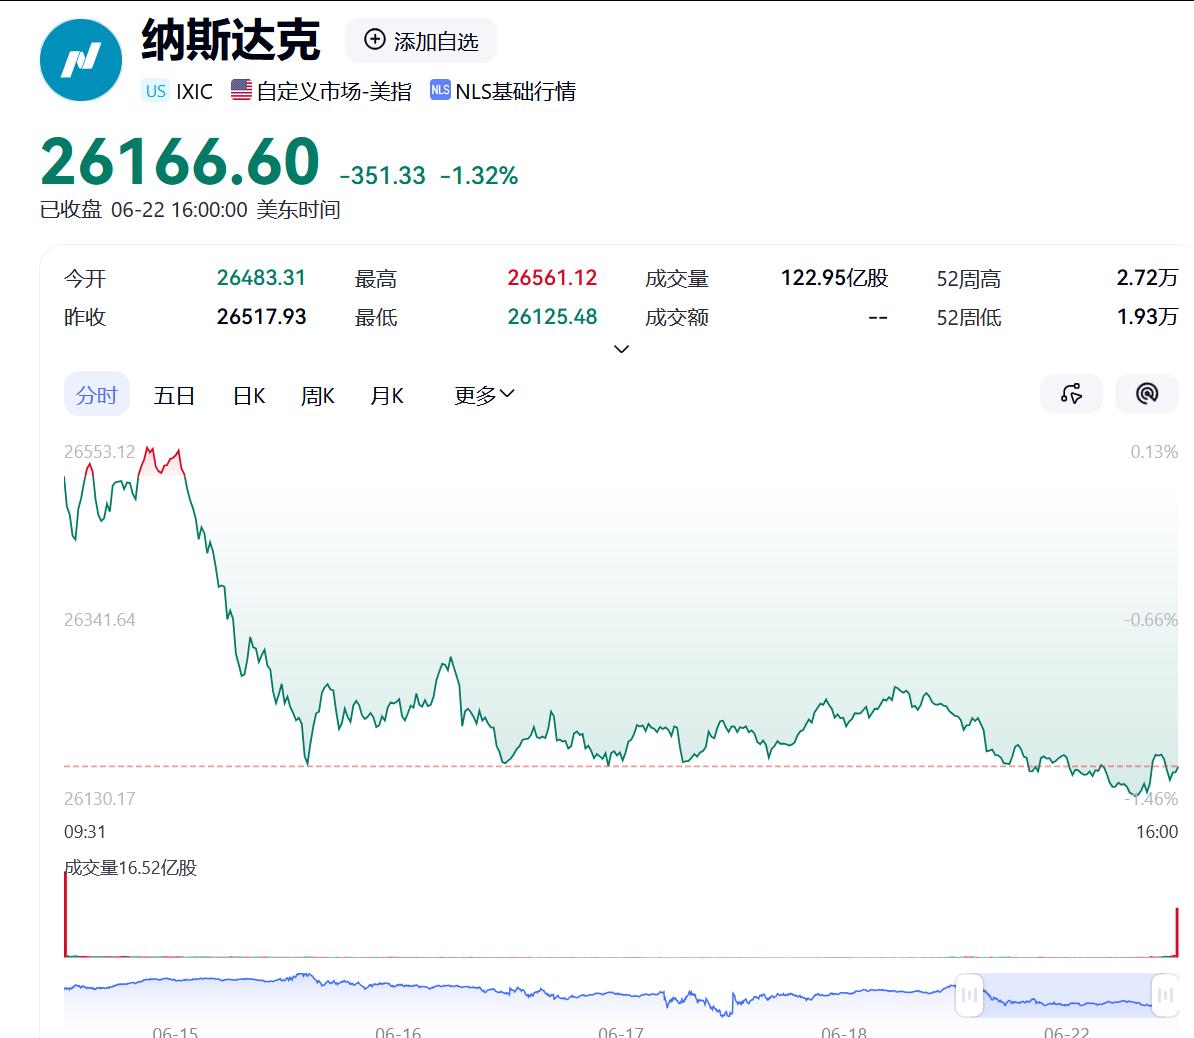Click the red opening volume bar
The image size is (1194, 1038).
[65, 914]
